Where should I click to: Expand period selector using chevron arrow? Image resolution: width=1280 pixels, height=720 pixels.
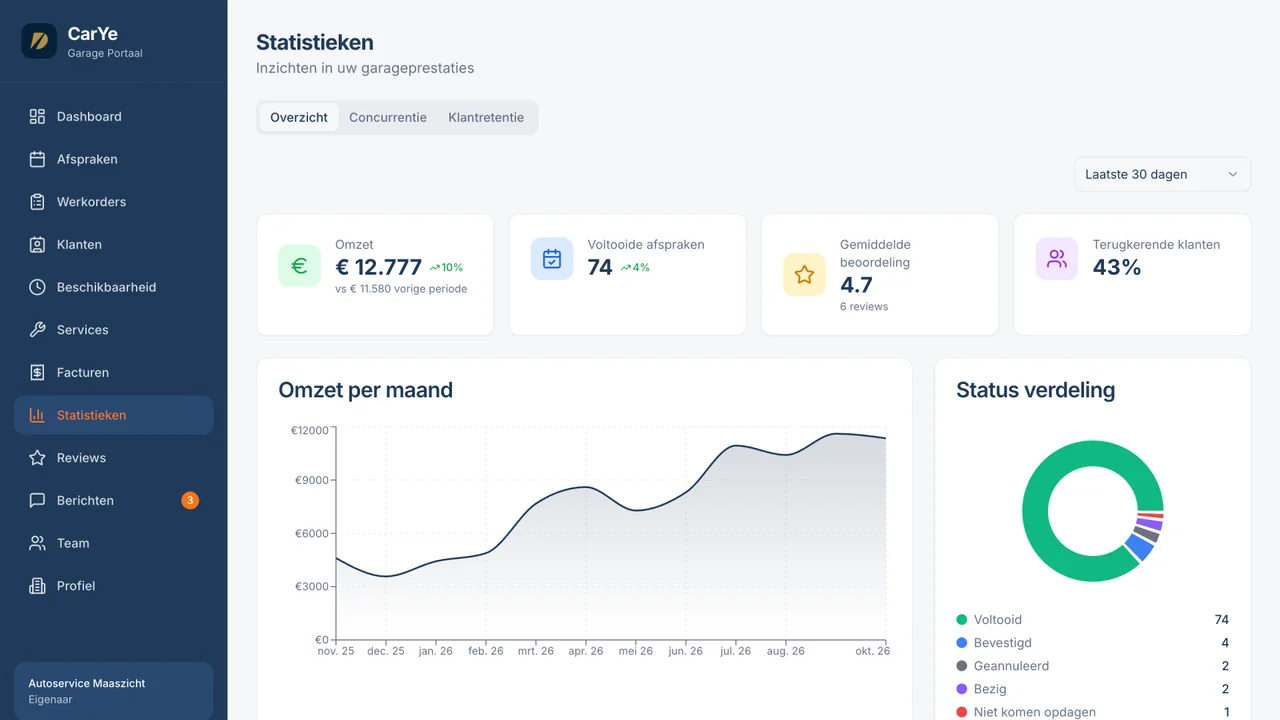1233,174
